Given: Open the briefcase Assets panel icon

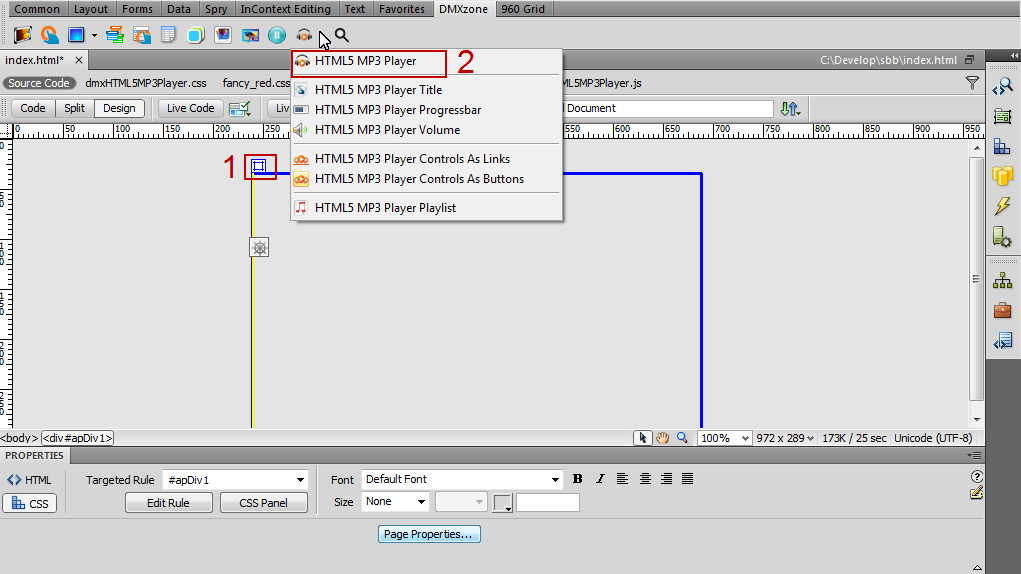Looking at the screenshot, I should pyautogui.click(x=1003, y=310).
